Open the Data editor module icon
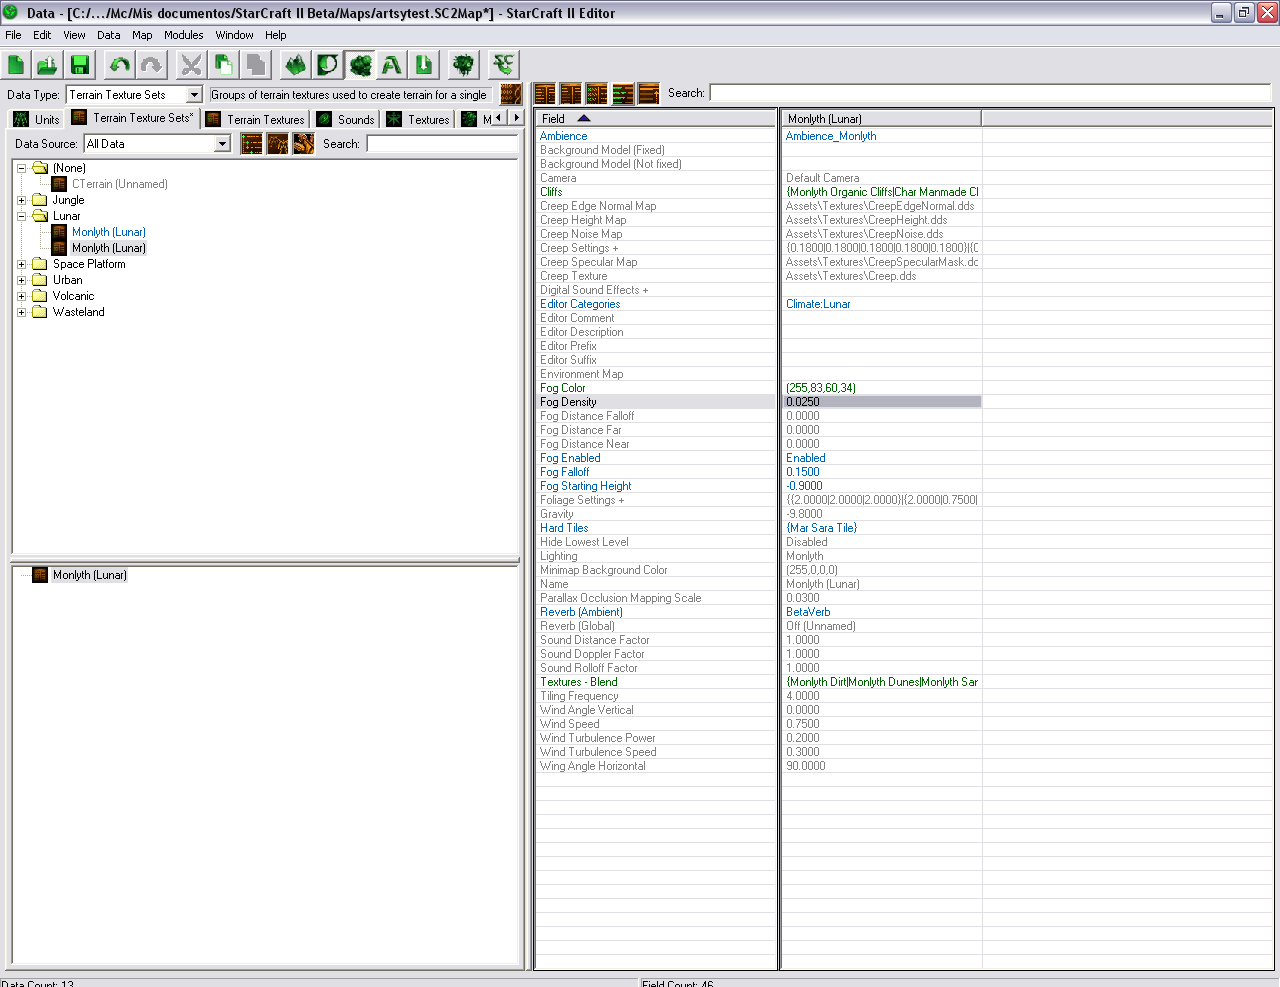The width and height of the screenshot is (1280, 987). tap(360, 65)
